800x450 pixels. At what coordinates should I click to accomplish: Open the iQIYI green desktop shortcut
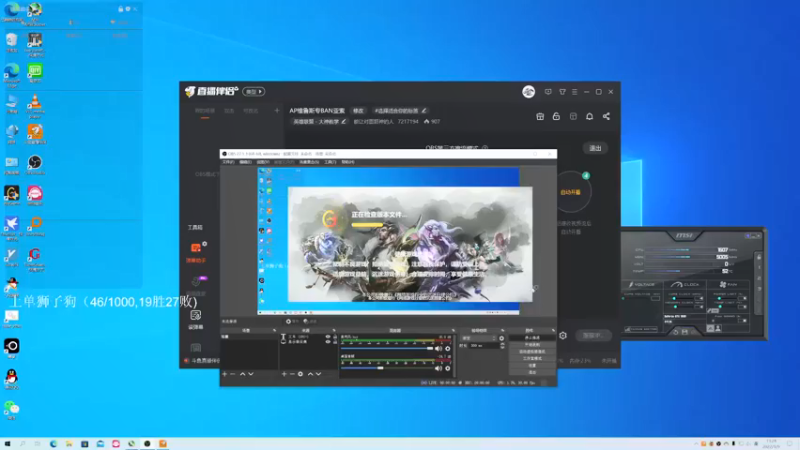pos(35,72)
